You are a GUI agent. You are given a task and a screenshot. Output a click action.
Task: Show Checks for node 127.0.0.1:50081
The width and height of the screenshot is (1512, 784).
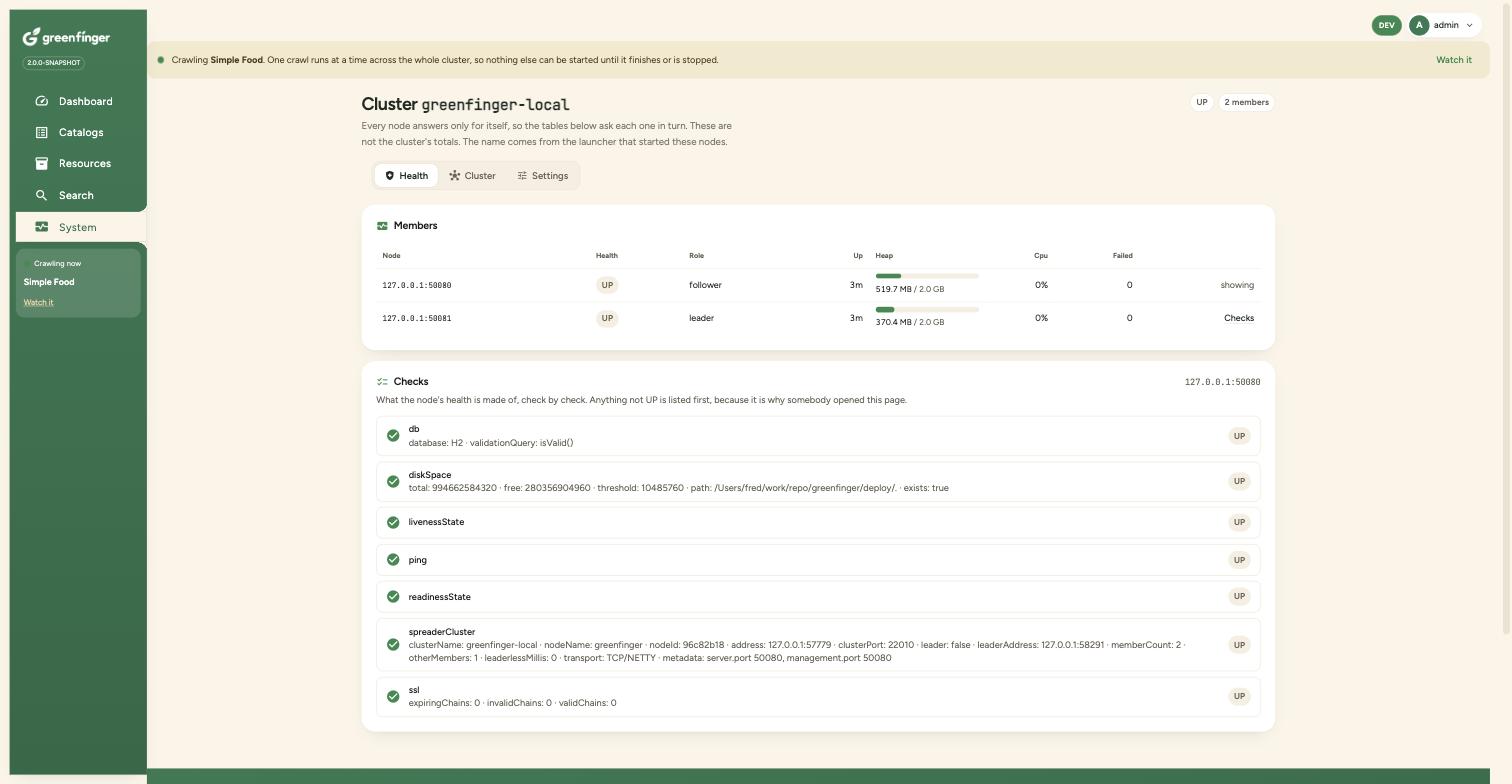(x=1239, y=318)
